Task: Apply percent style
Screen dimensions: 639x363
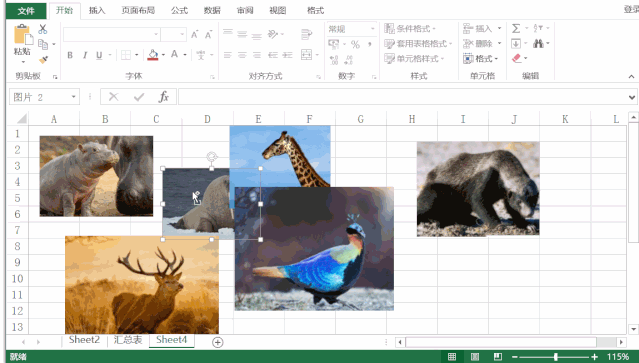Action: [355, 44]
